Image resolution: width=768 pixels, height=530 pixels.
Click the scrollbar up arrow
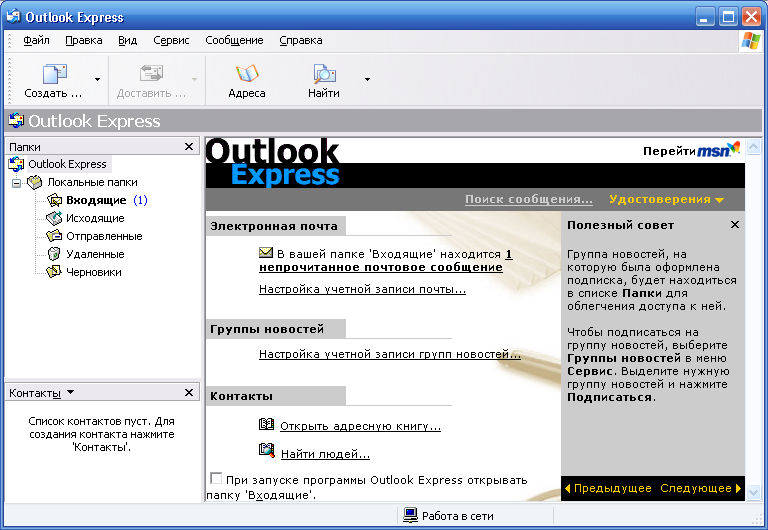[753, 146]
